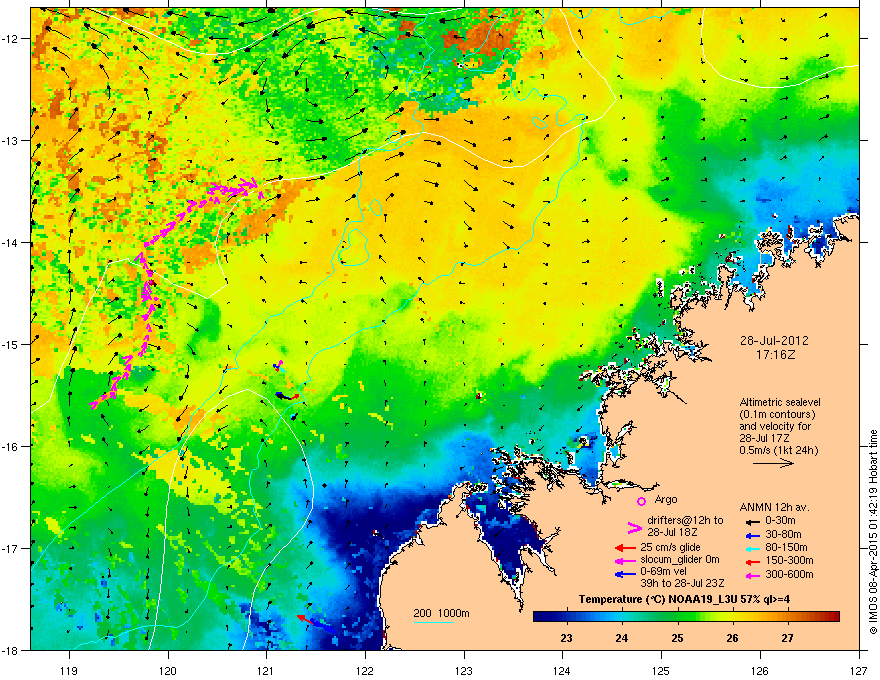Click the 'slocum_glider 0m' legend label

click(x=680, y=560)
